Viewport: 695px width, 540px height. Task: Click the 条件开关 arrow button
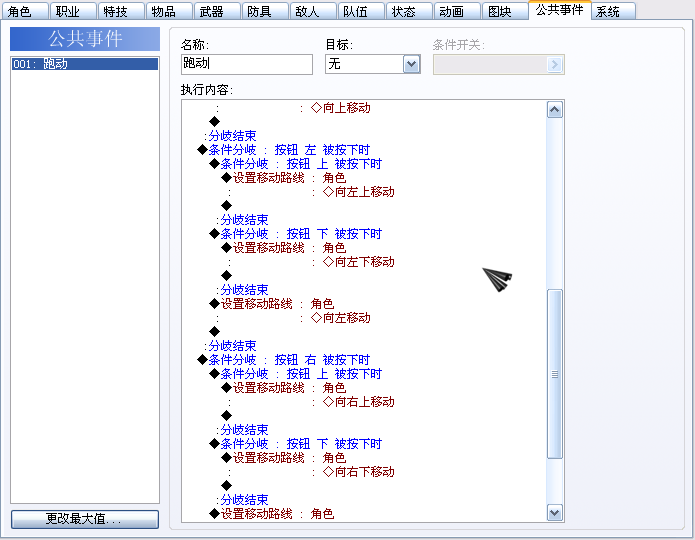point(554,65)
